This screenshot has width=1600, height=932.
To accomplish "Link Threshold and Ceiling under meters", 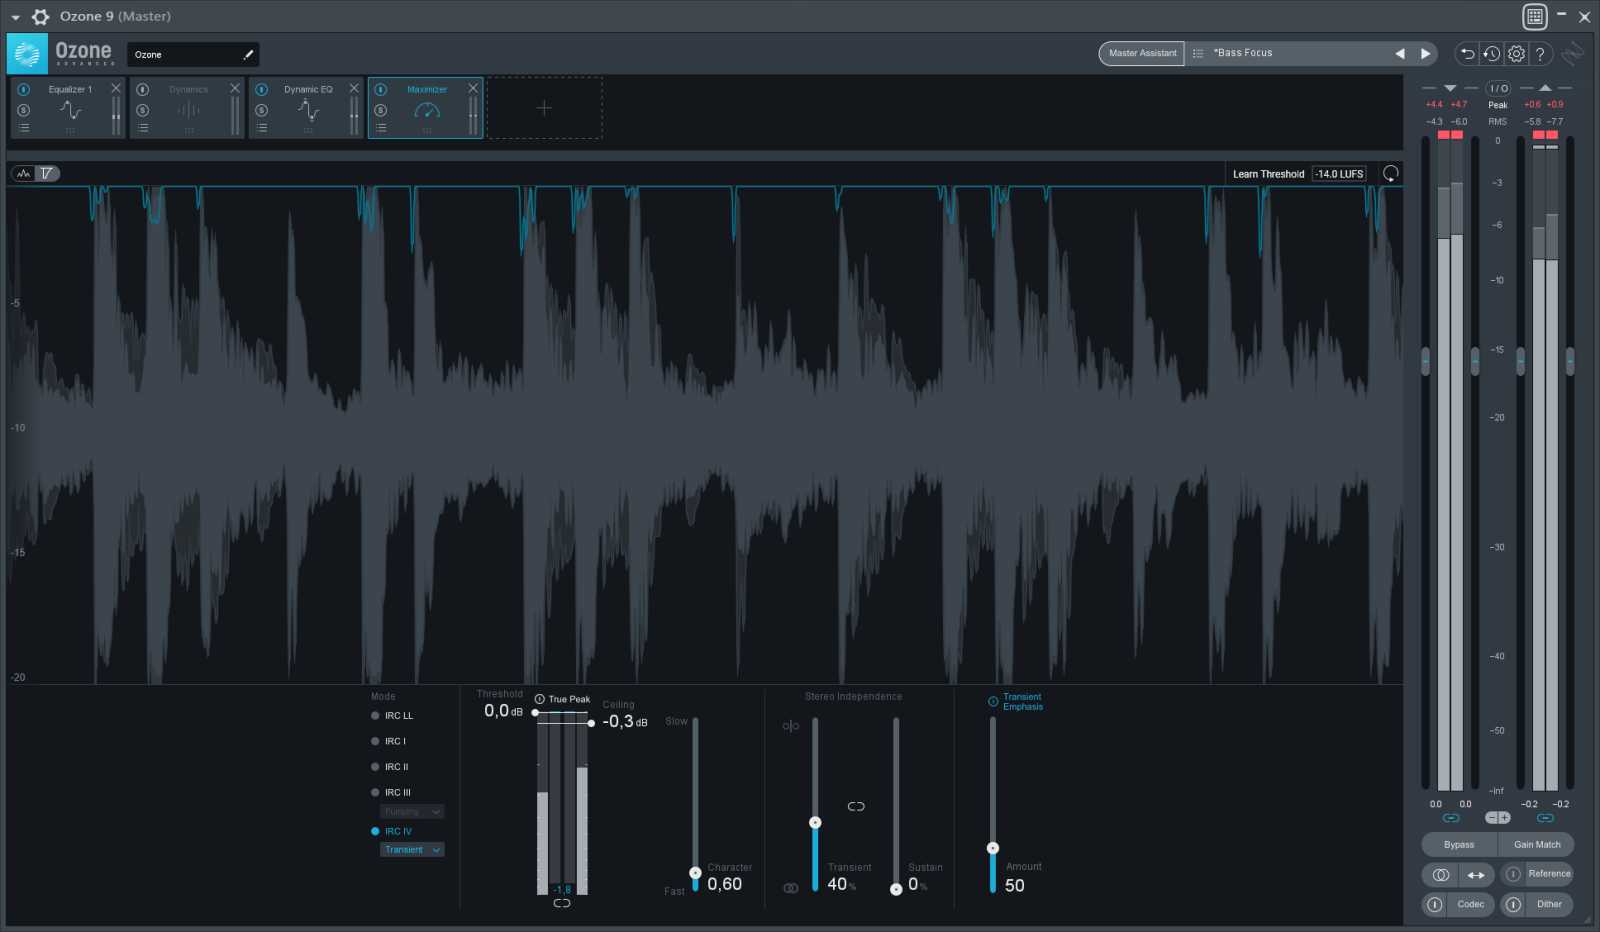I will (x=562, y=903).
